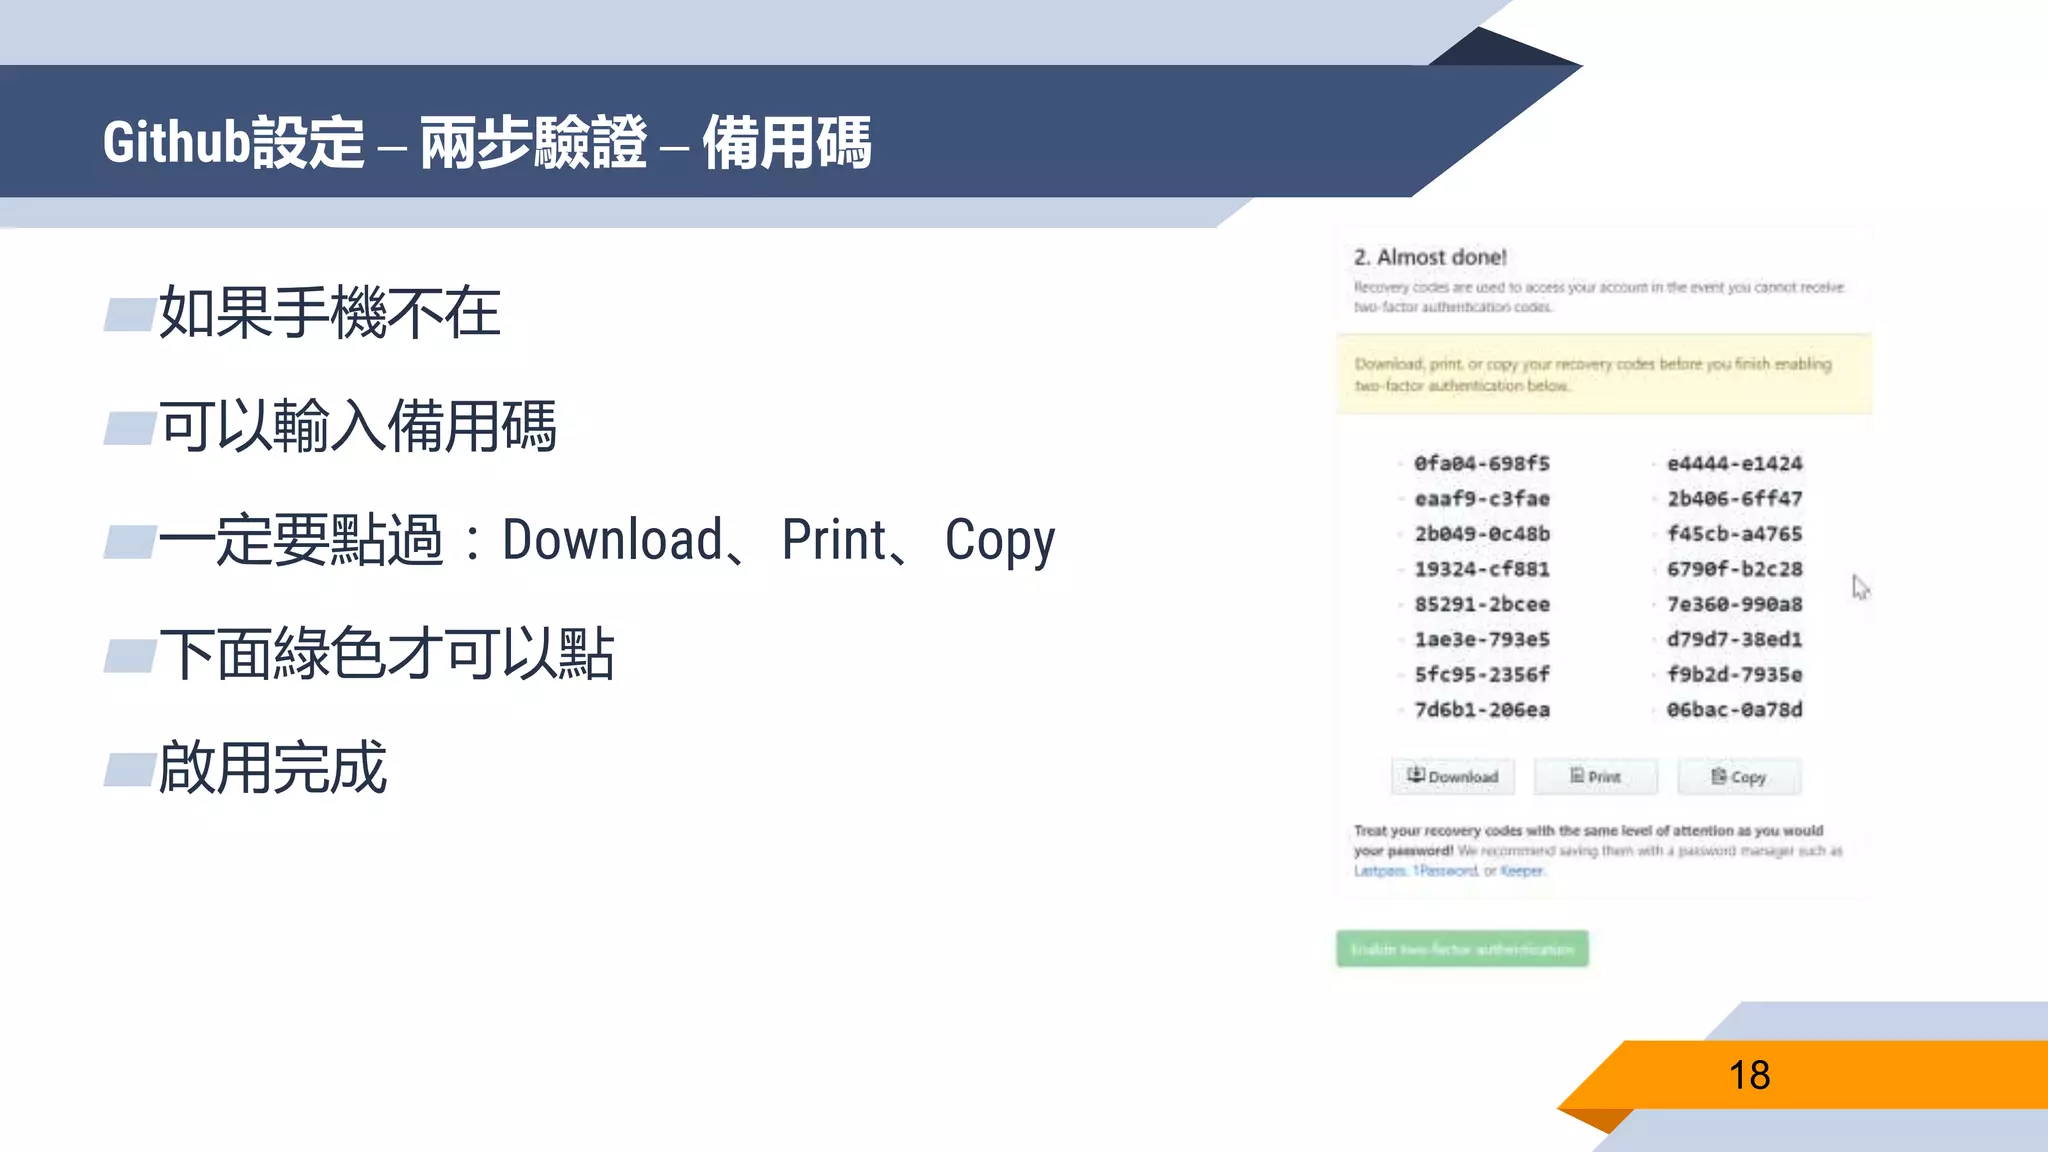Select recovery code 1ae3e-793e5
The image size is (2048, 1152).
tap(1482, 639)
